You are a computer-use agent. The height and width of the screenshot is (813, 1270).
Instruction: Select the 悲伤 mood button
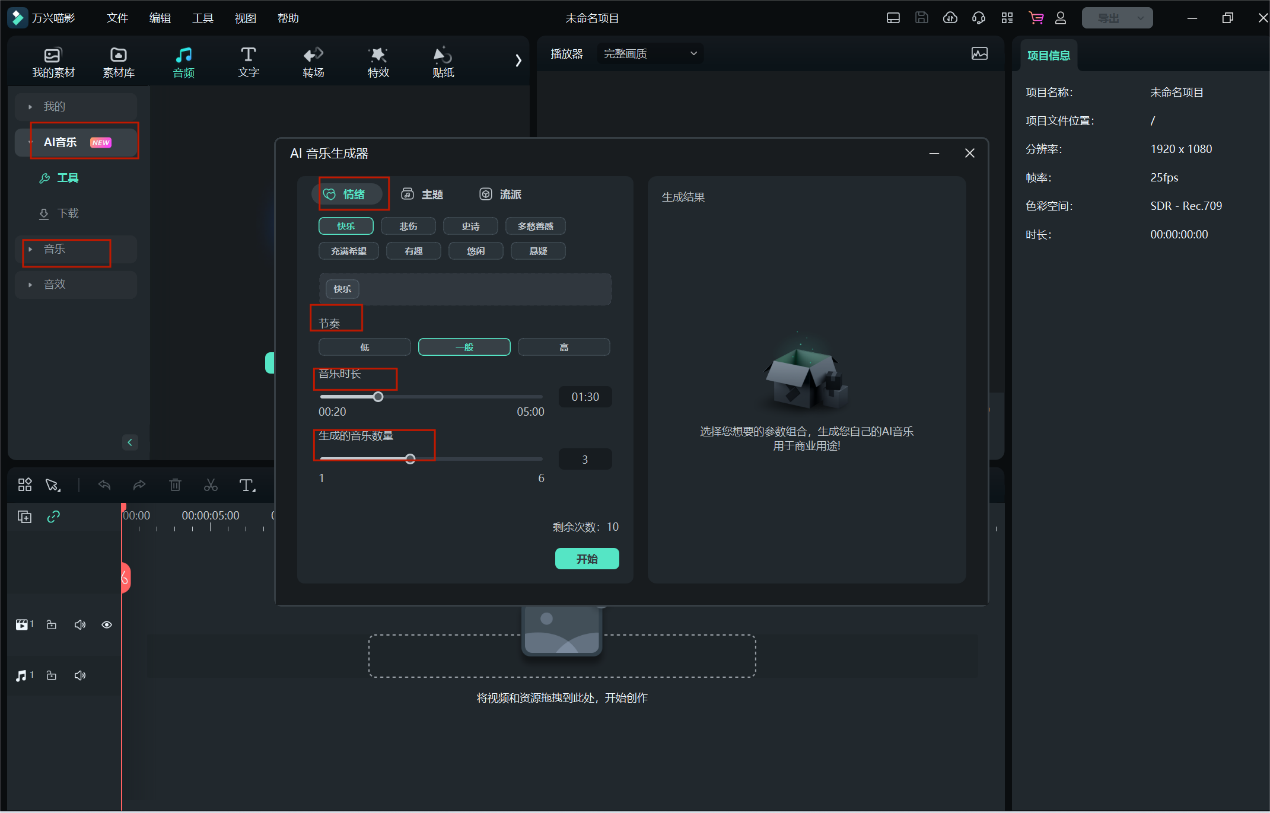click(408, 226)
